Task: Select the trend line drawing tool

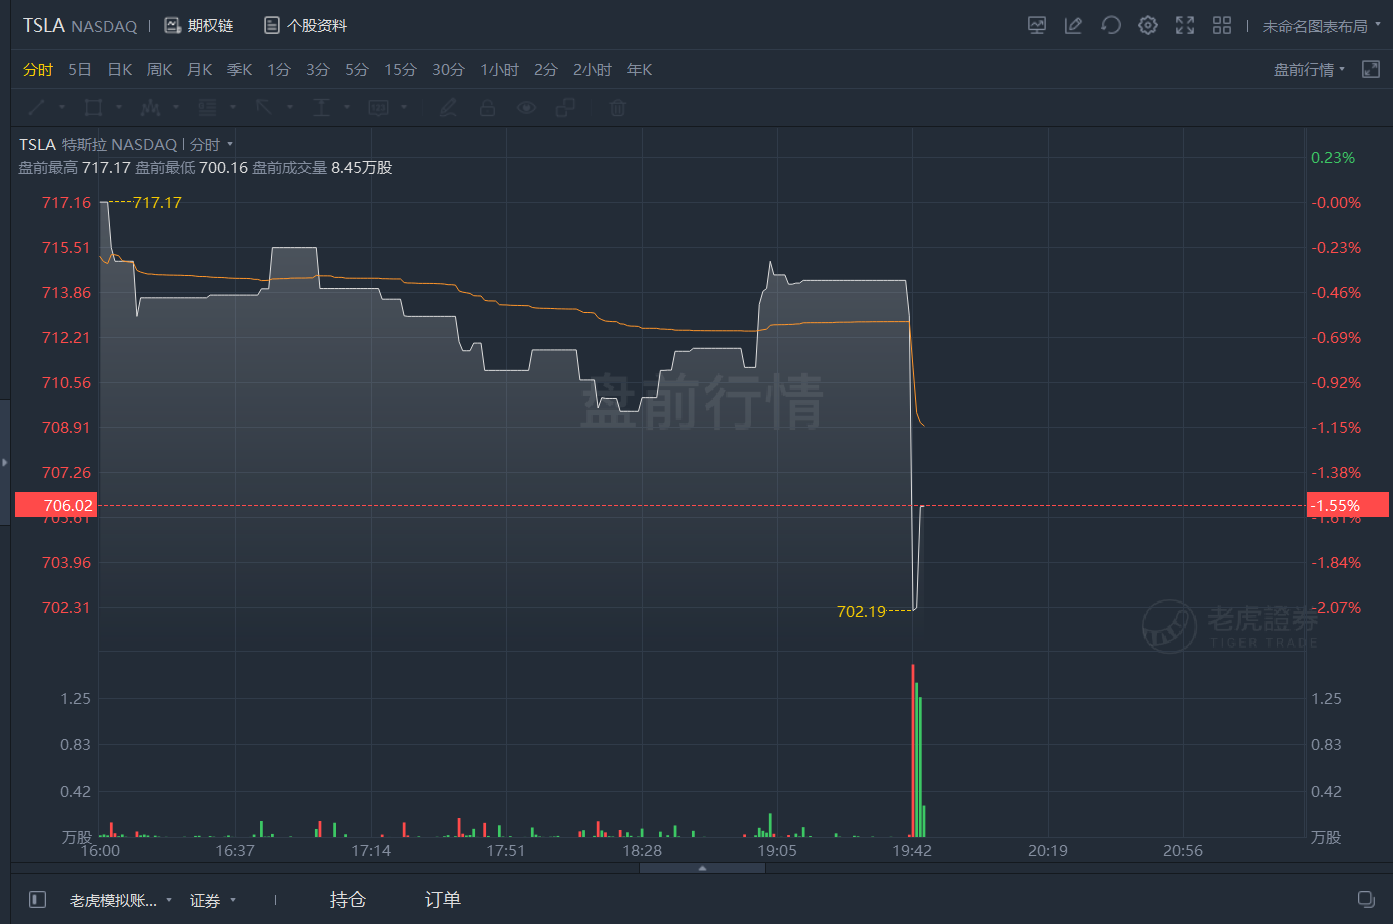Action: [37, 107]
